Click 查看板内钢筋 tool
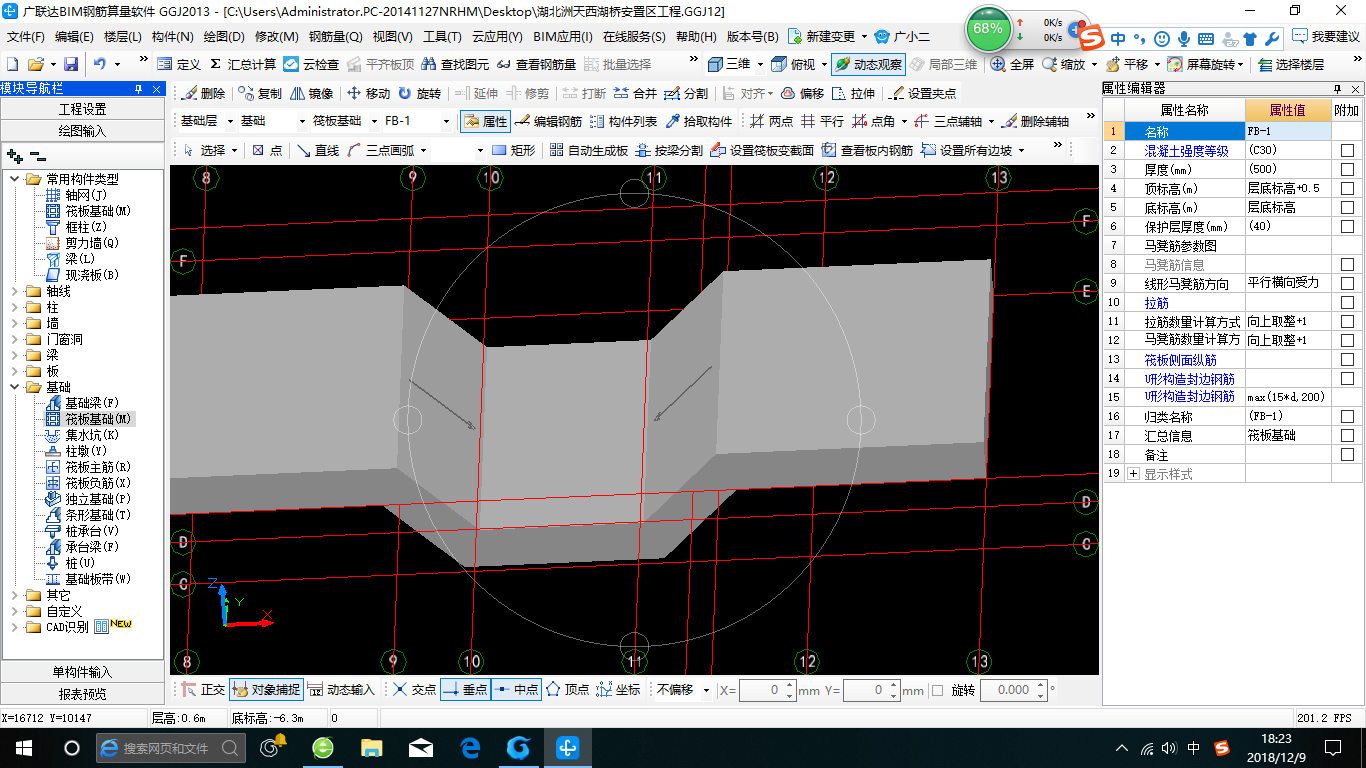The height and width of the screenshot is (768, 1366). point(868,151)
